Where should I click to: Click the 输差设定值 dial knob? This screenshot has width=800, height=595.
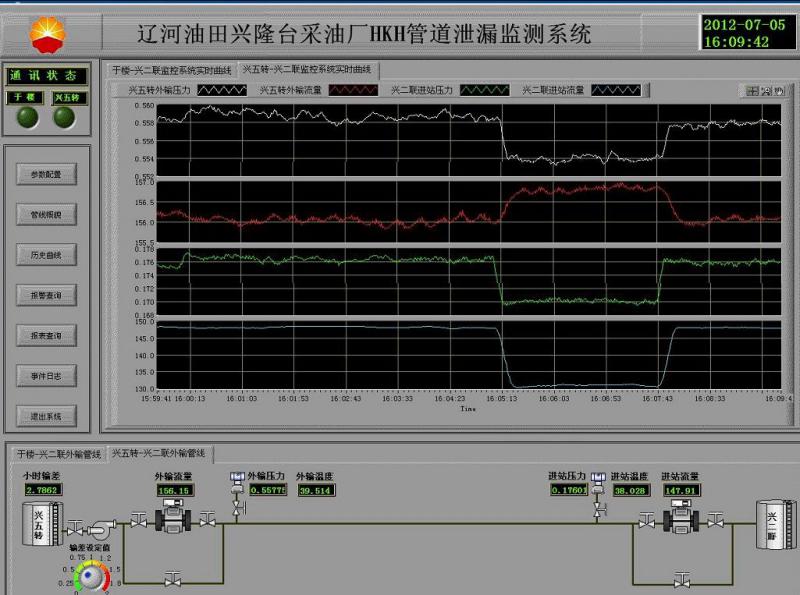pos(92,576)
